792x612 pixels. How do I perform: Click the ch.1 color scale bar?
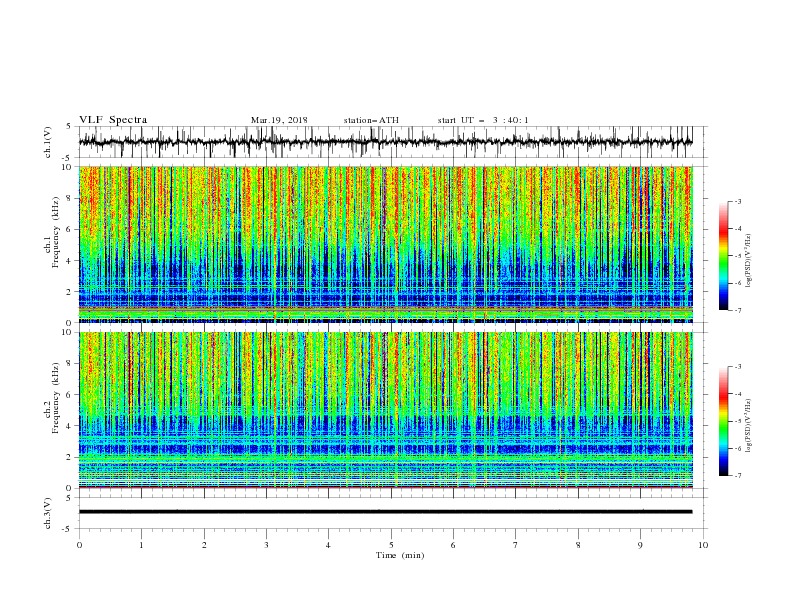tap(724, 256)
